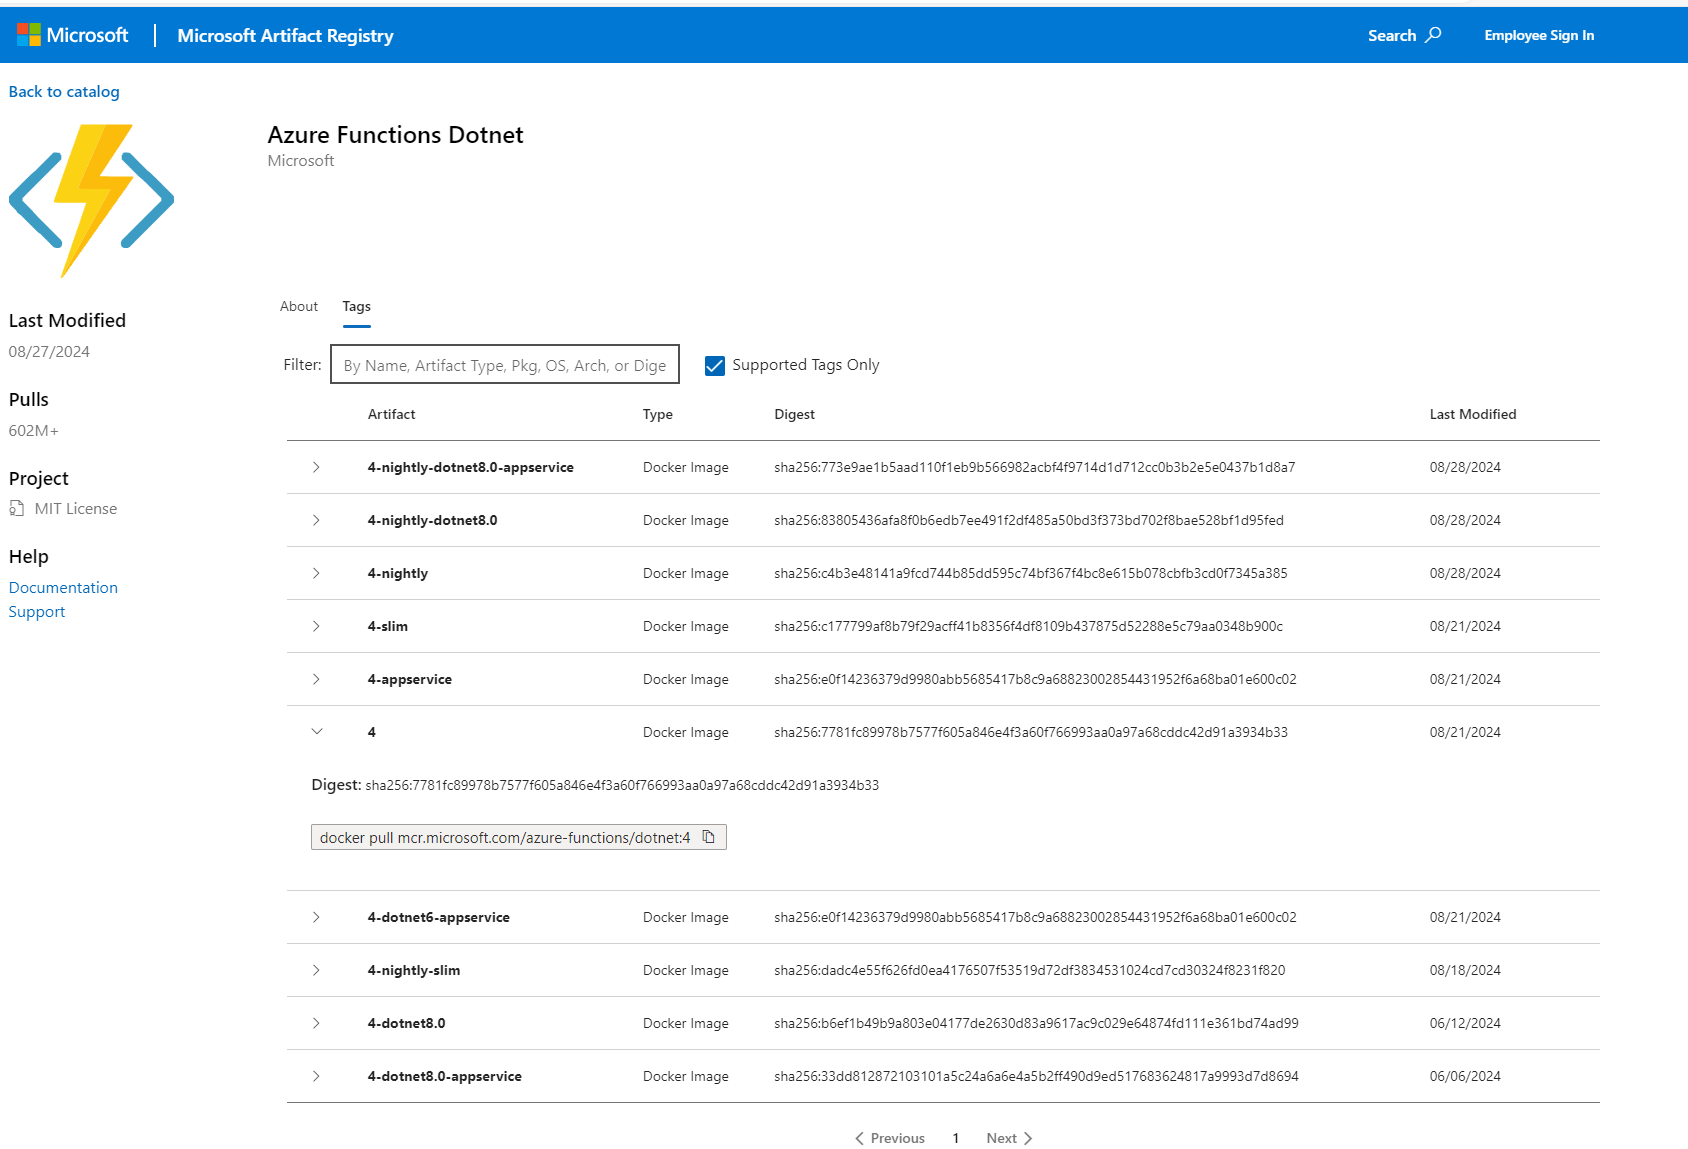
Task: Click the 4-nightly-slim date 08/18/2024
Action: 1465,970
